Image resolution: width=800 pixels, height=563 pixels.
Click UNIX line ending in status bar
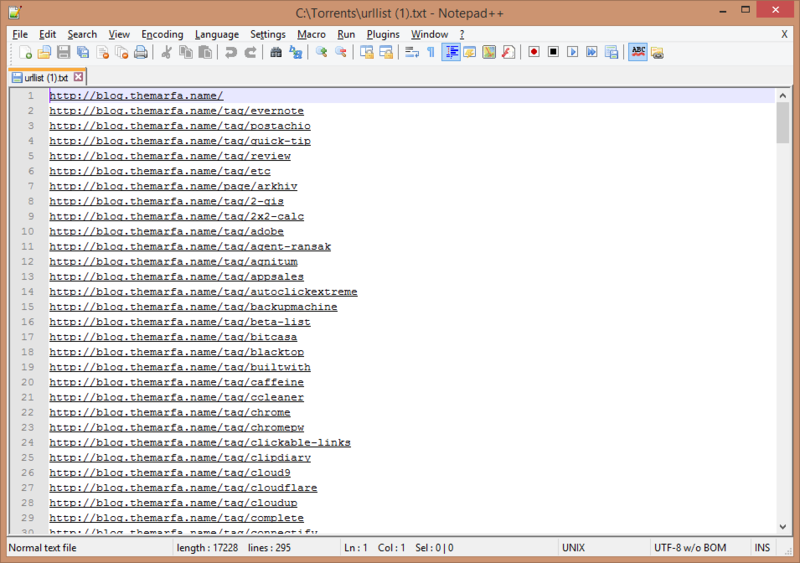[x=573, y=548]
